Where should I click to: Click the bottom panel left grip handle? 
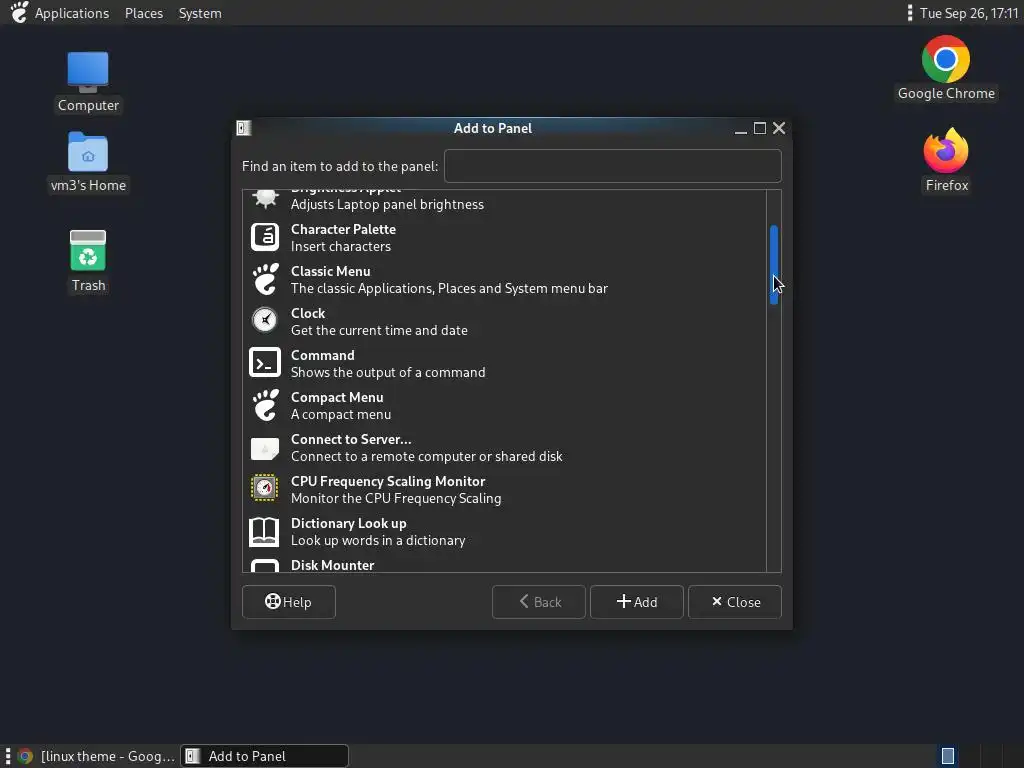click(7, 756)
